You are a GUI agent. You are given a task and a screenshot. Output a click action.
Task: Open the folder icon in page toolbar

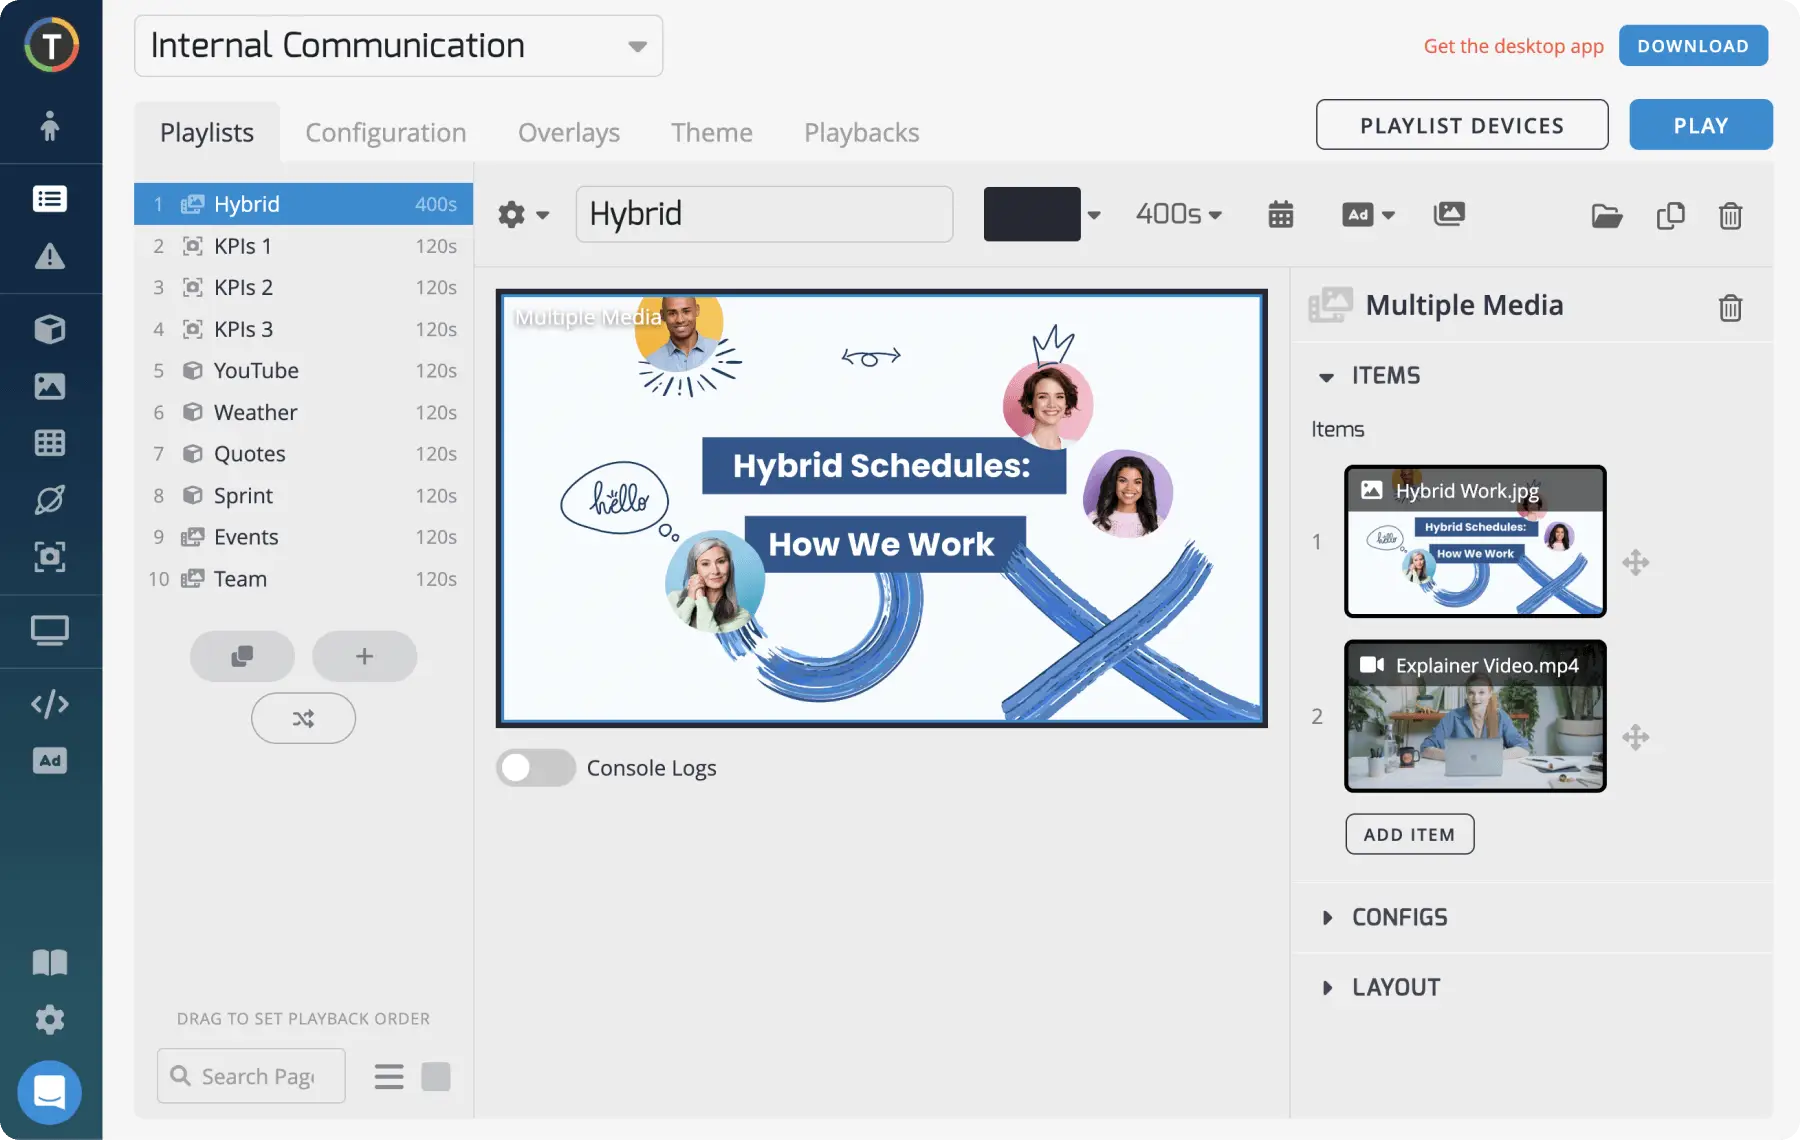[x=1606, y=216]
